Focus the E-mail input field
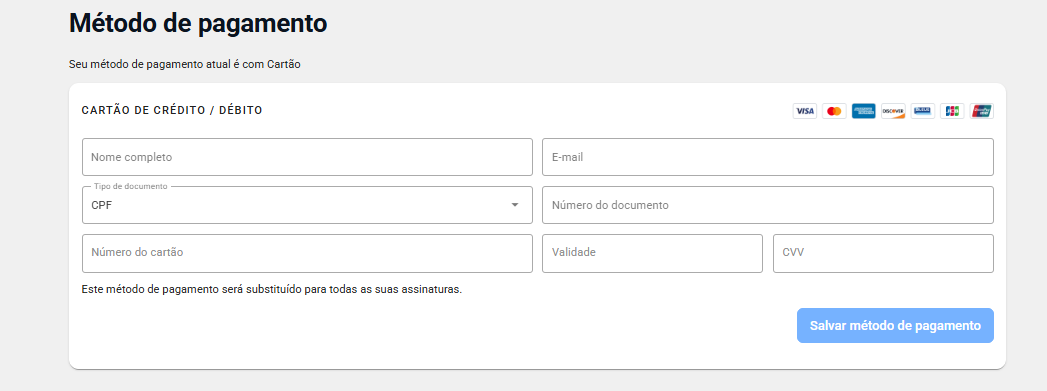The image size is (1047, 391). pyautogui.click(x=768, y=157)
